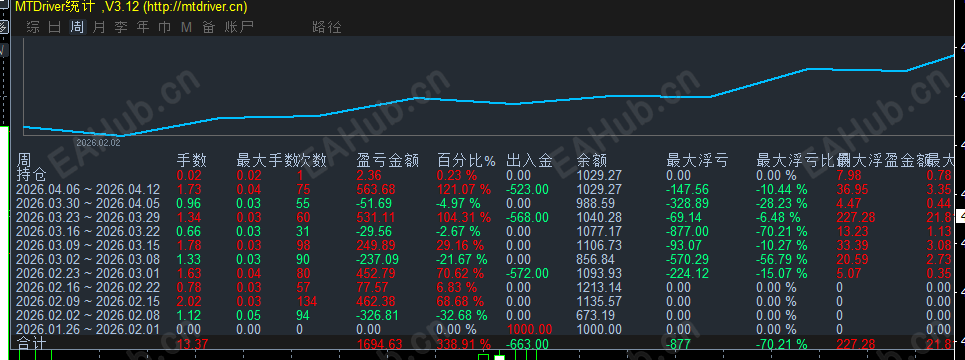Select week row 2026.02.23 ~ 2026.03.01

pyautogui.click(x=88, y=273)
